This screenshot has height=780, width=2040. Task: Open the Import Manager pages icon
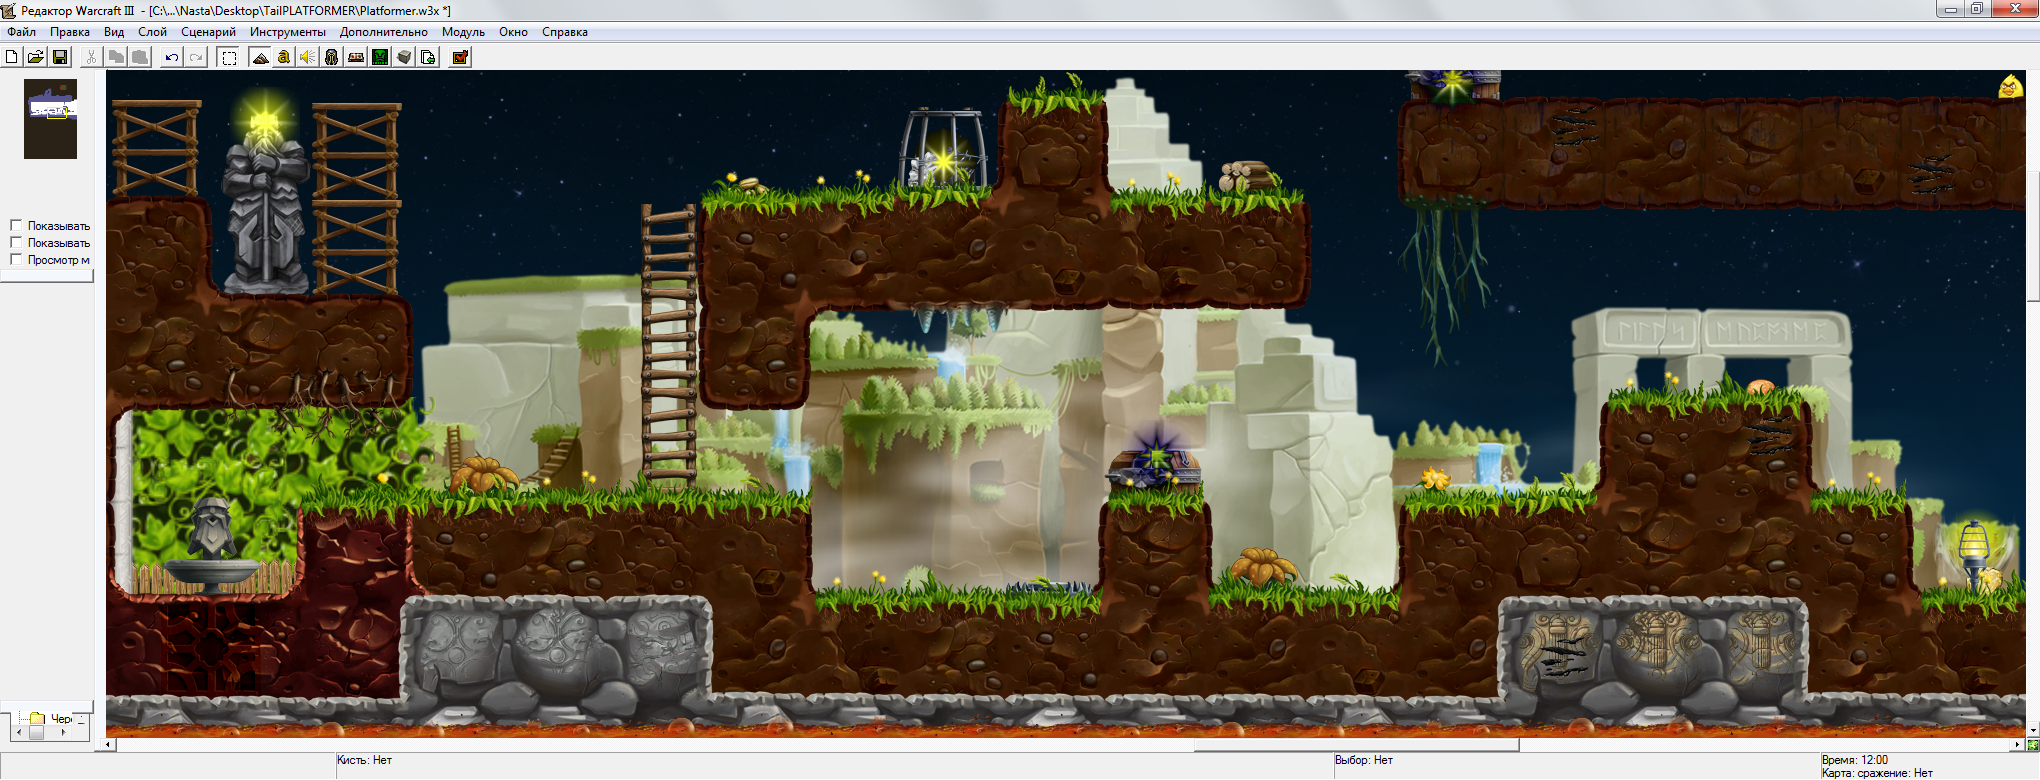click(428, 57)
